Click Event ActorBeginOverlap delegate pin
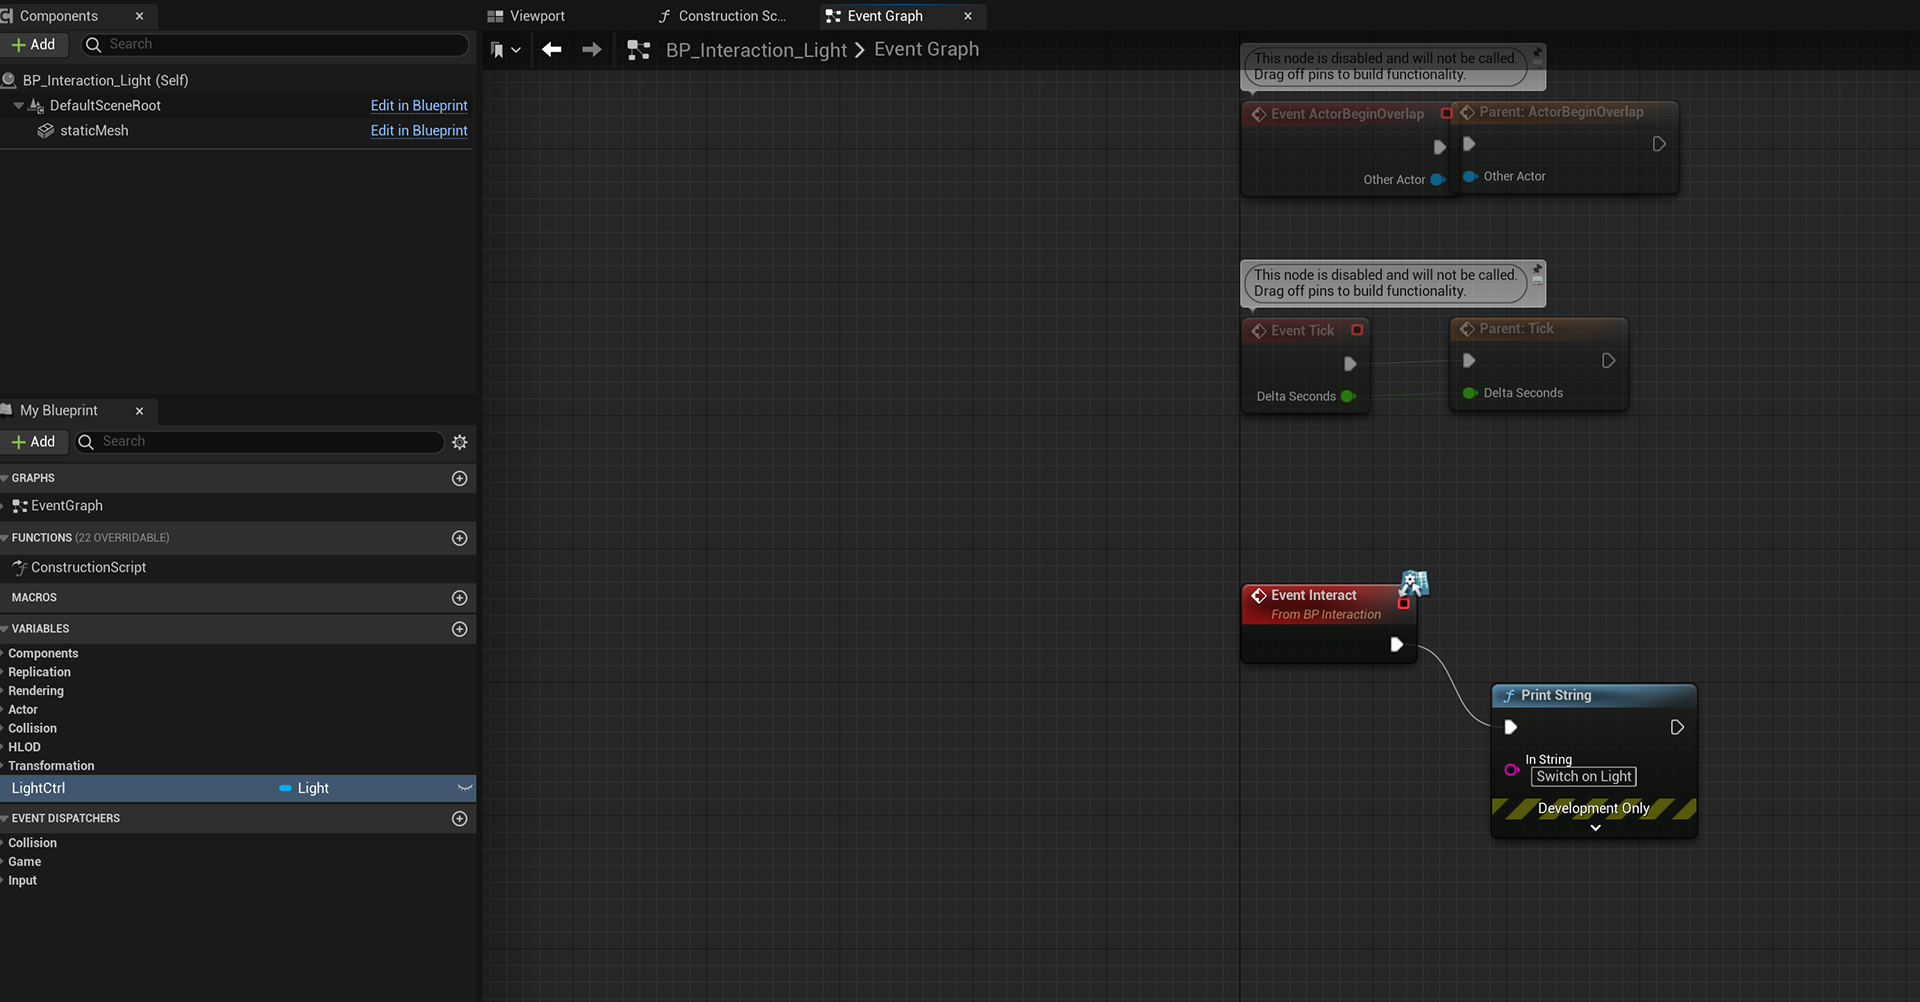 [x=1446, y=114]
